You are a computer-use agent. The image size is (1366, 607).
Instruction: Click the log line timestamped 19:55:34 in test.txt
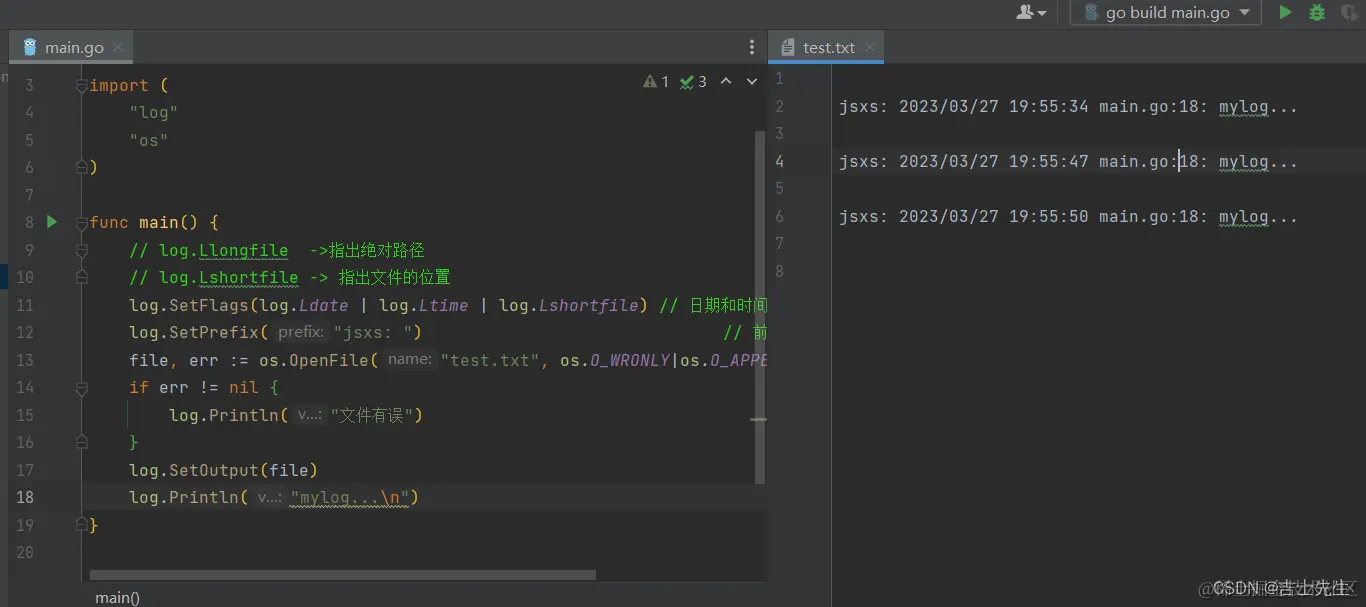click(1068, 106)
